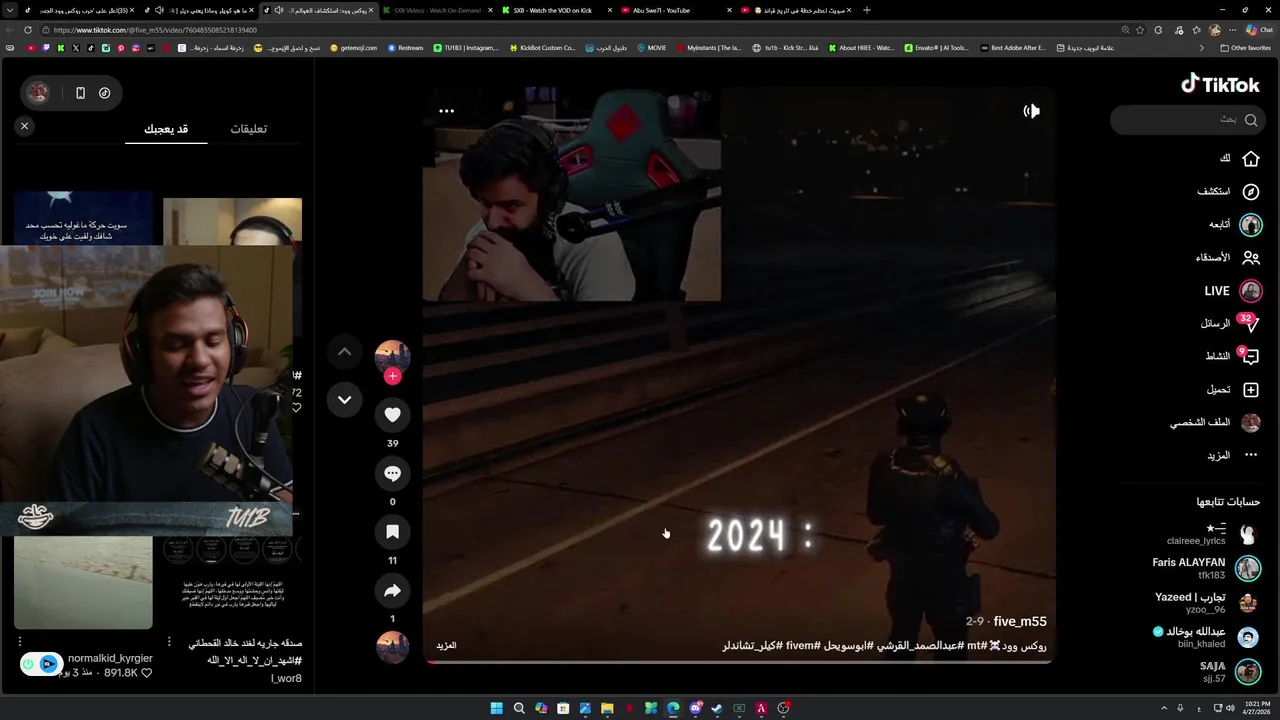This screenshot has width=1280, height=720.
Task: Open LIVE from the sidebar
Action: 1231,291
